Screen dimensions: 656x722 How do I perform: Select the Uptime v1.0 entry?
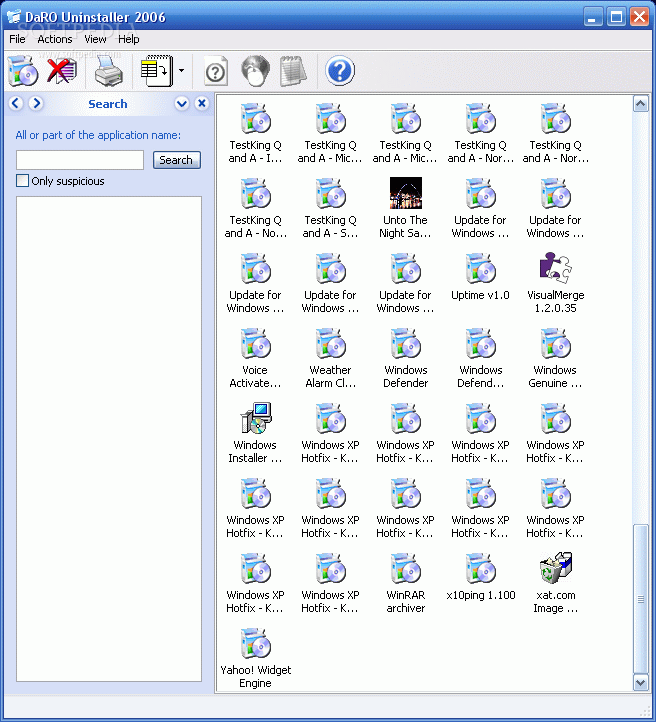coord(480,277)
